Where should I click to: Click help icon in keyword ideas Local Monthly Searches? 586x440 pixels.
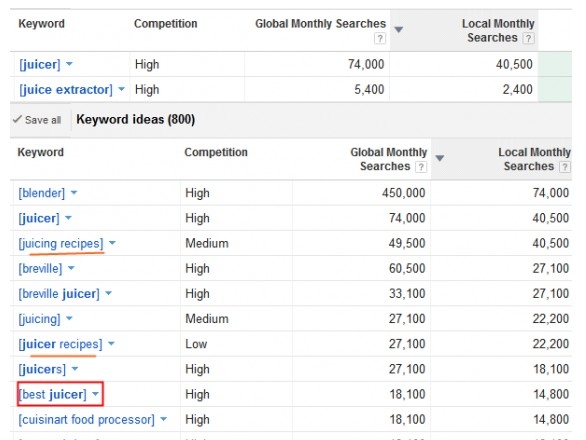[564, 167]
